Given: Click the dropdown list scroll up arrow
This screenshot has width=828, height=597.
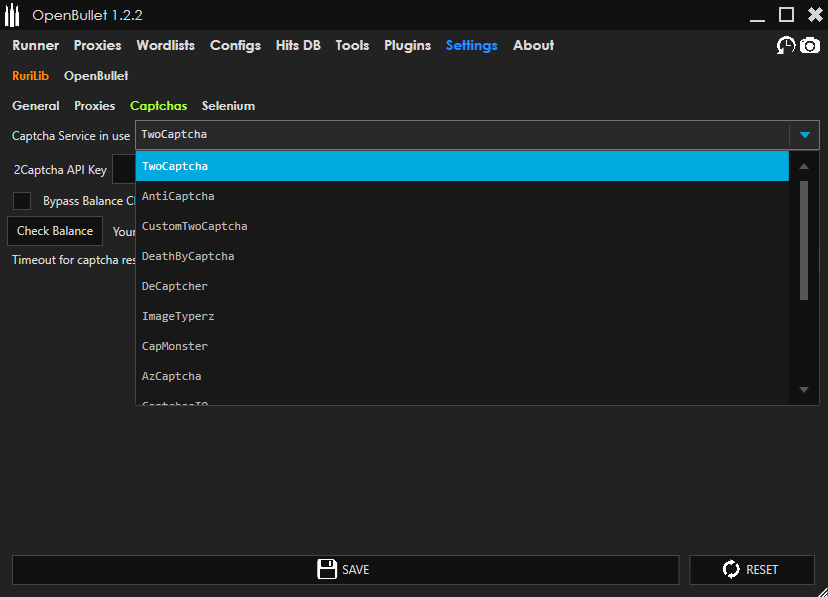Looking at the screenshot, I should 804,166.
